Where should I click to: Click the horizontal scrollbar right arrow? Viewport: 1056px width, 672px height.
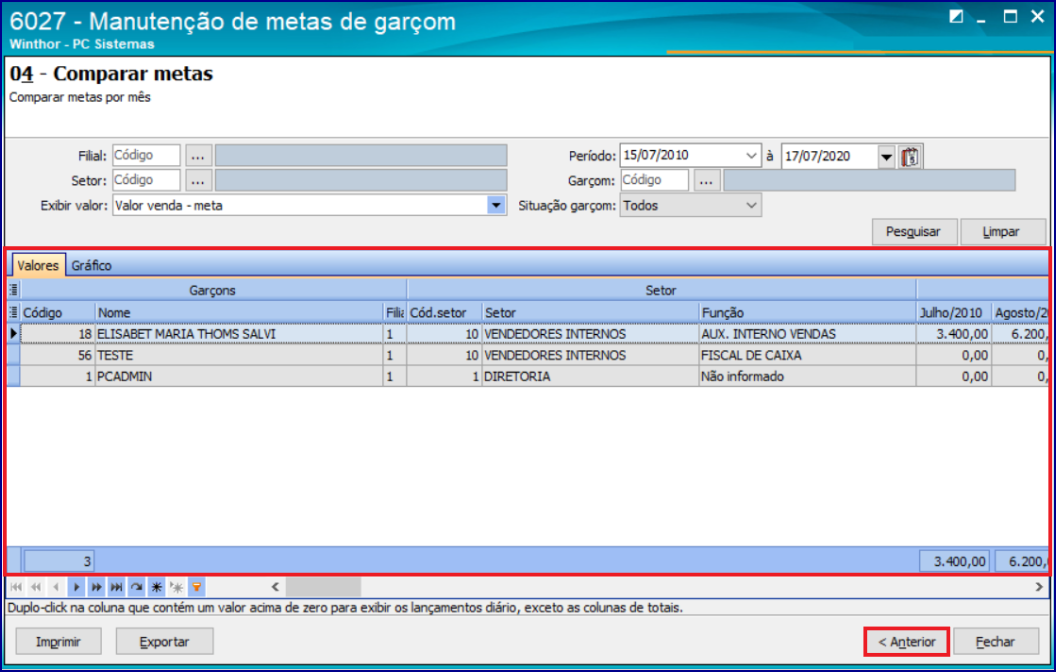(1038, 587)
